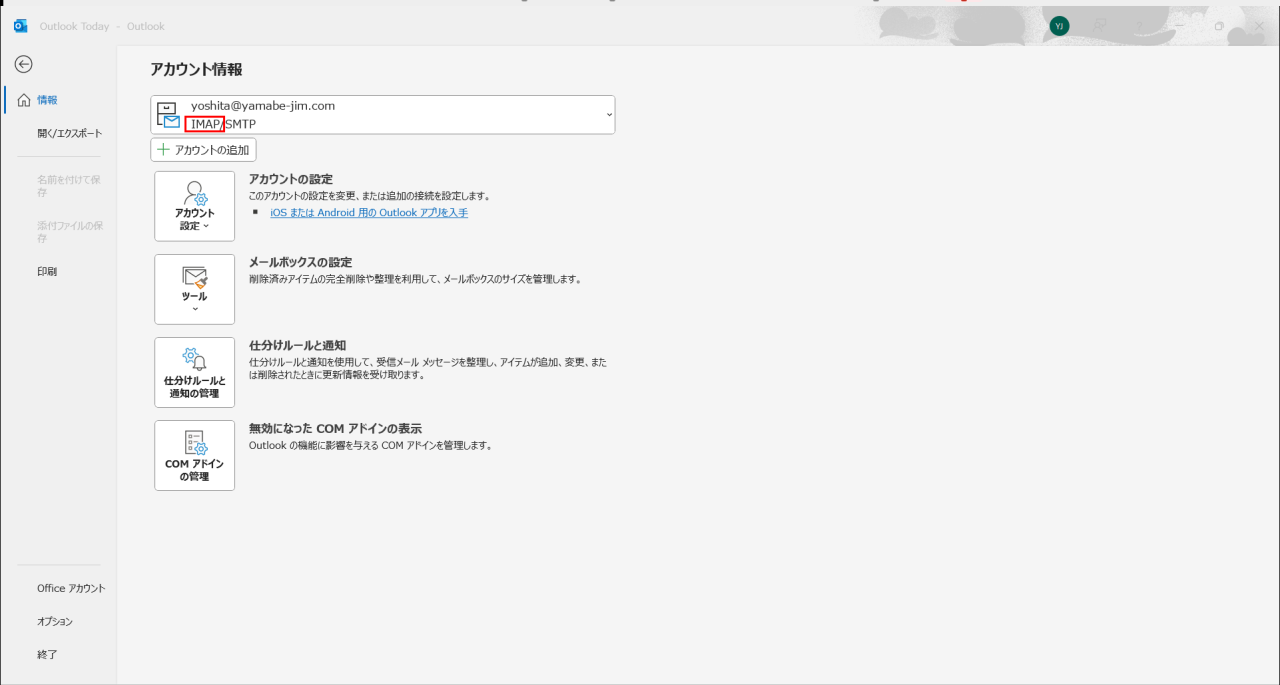Follow the iOS または Android 用 Outlook link
The height and width of the screenshot is (685, 1280).
pyautogui.click(x=369, y=213)
